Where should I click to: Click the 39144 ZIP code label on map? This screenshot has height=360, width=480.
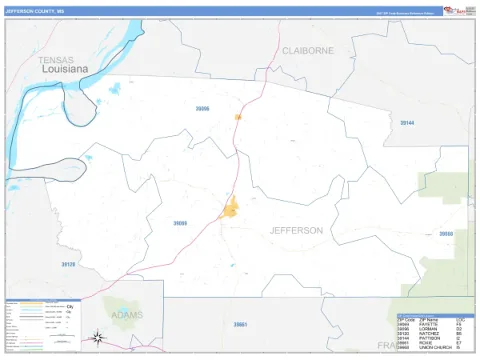[407, 123]
